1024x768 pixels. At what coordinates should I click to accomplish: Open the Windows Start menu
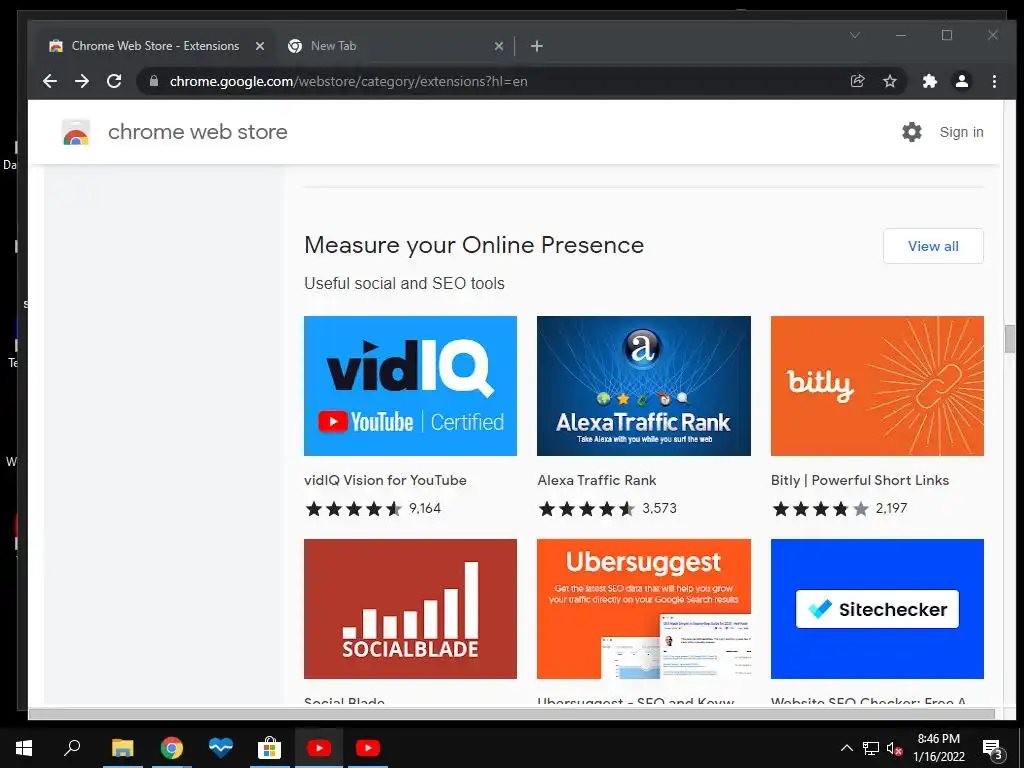tap(24, 748)
